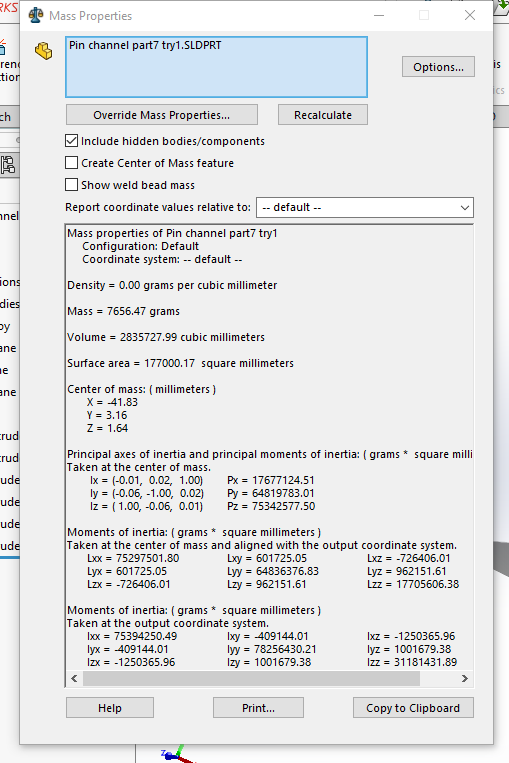Copy mass properties to clipboard
The image size is (509, 763).
point(413,708)
